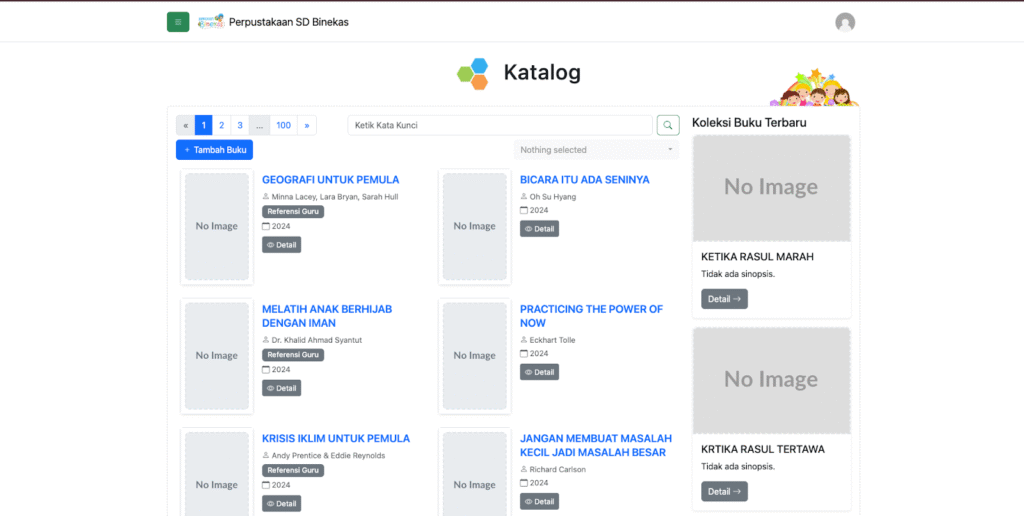Viewport: 1024px width, 516px height.
Task: View details of Bicara Itu Ada Seninya
Action: click(539, 228)
